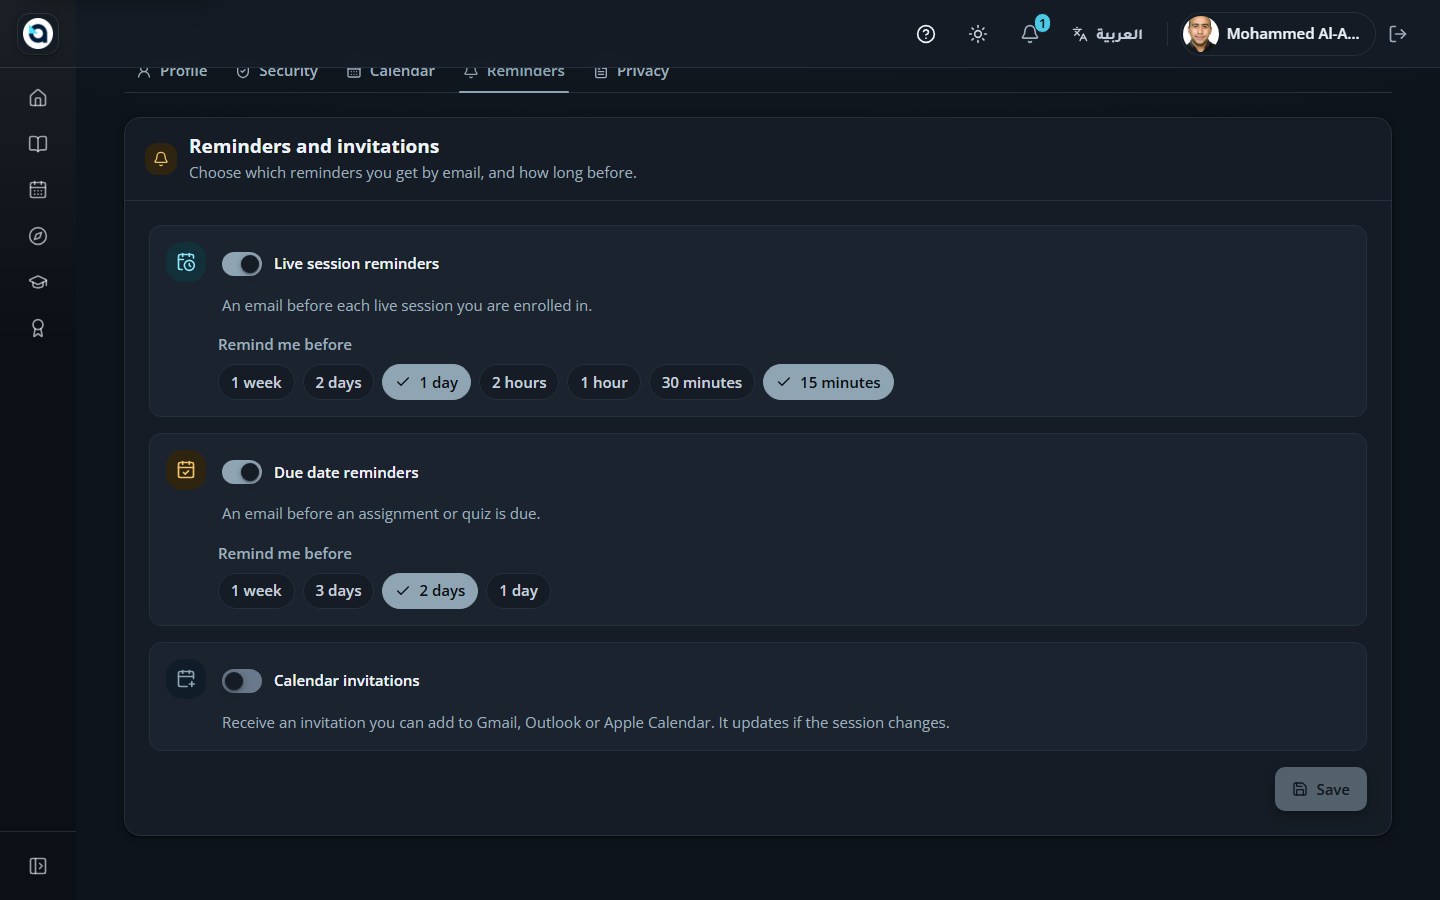The width and height of the screenshot is (1440, 900).
Task: Switch to the Security tab
Action: (277, 72)
